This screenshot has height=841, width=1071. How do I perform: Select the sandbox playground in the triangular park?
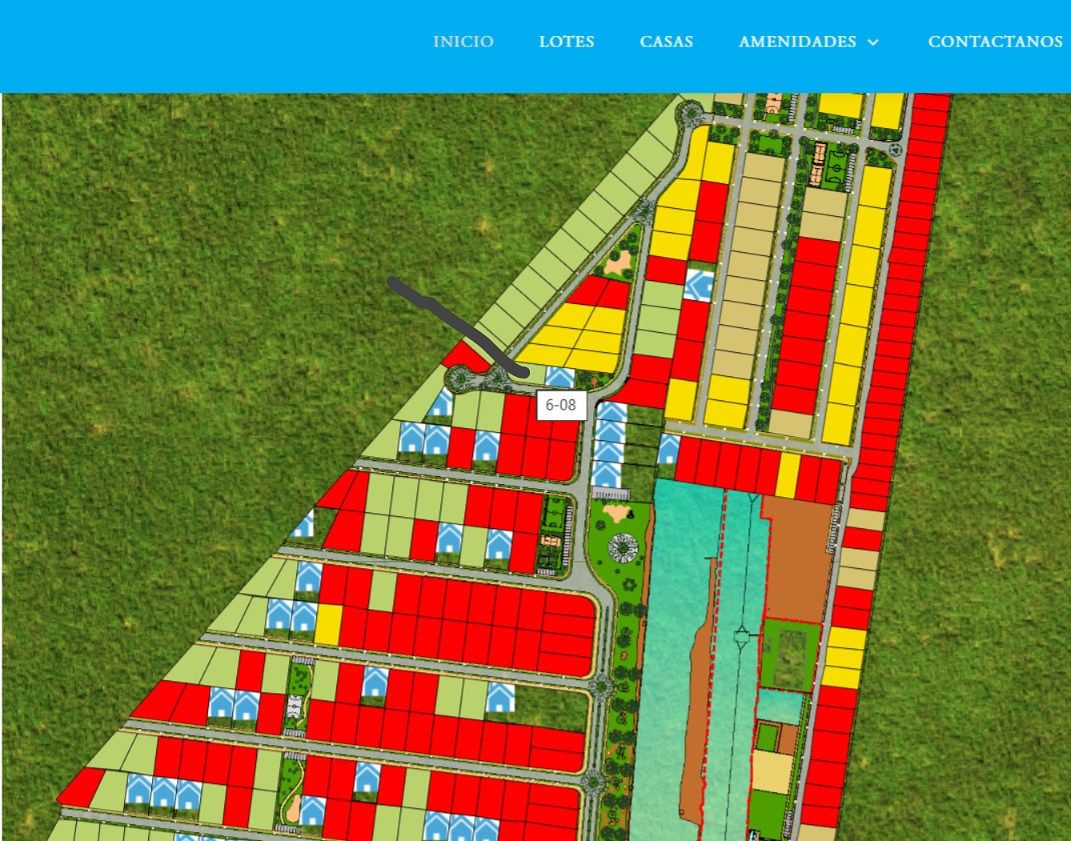tap(619, 263)
